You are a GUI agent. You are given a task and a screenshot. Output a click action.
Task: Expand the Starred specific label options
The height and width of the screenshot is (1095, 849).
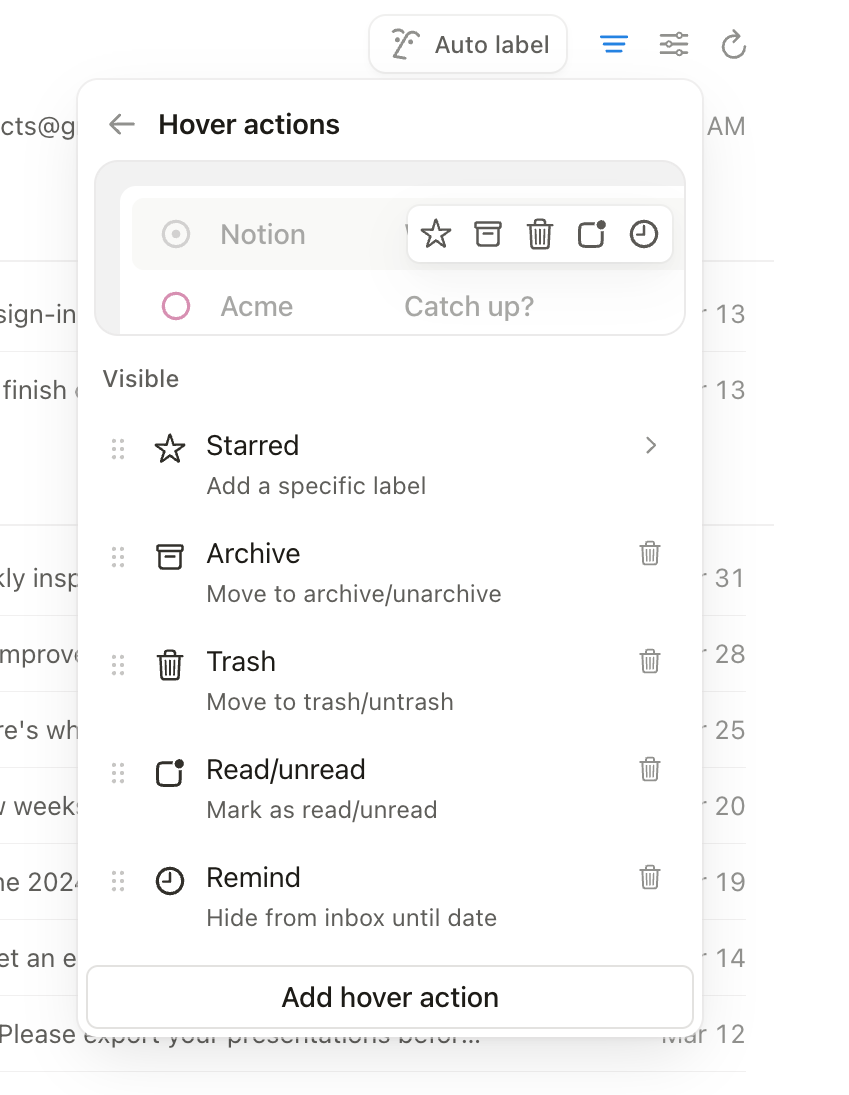(651, 446)
